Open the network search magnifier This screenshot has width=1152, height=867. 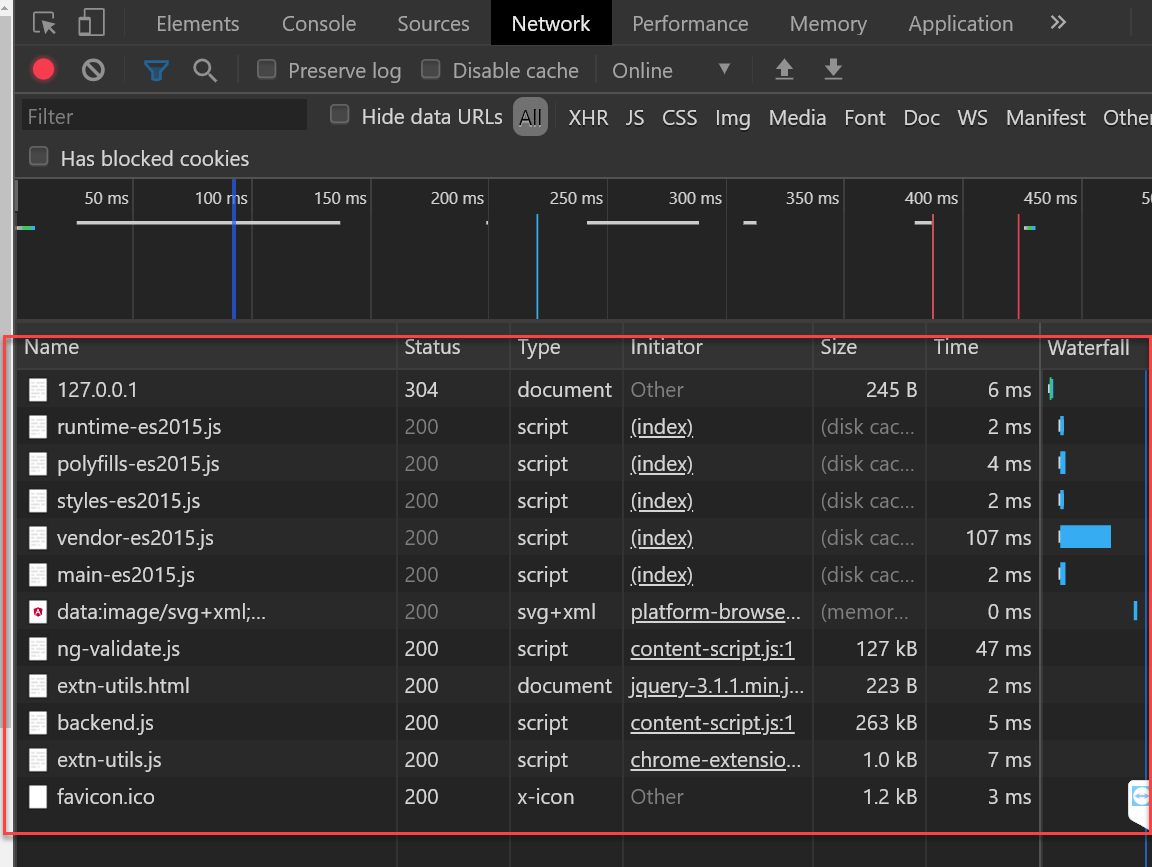coord(205,71)
